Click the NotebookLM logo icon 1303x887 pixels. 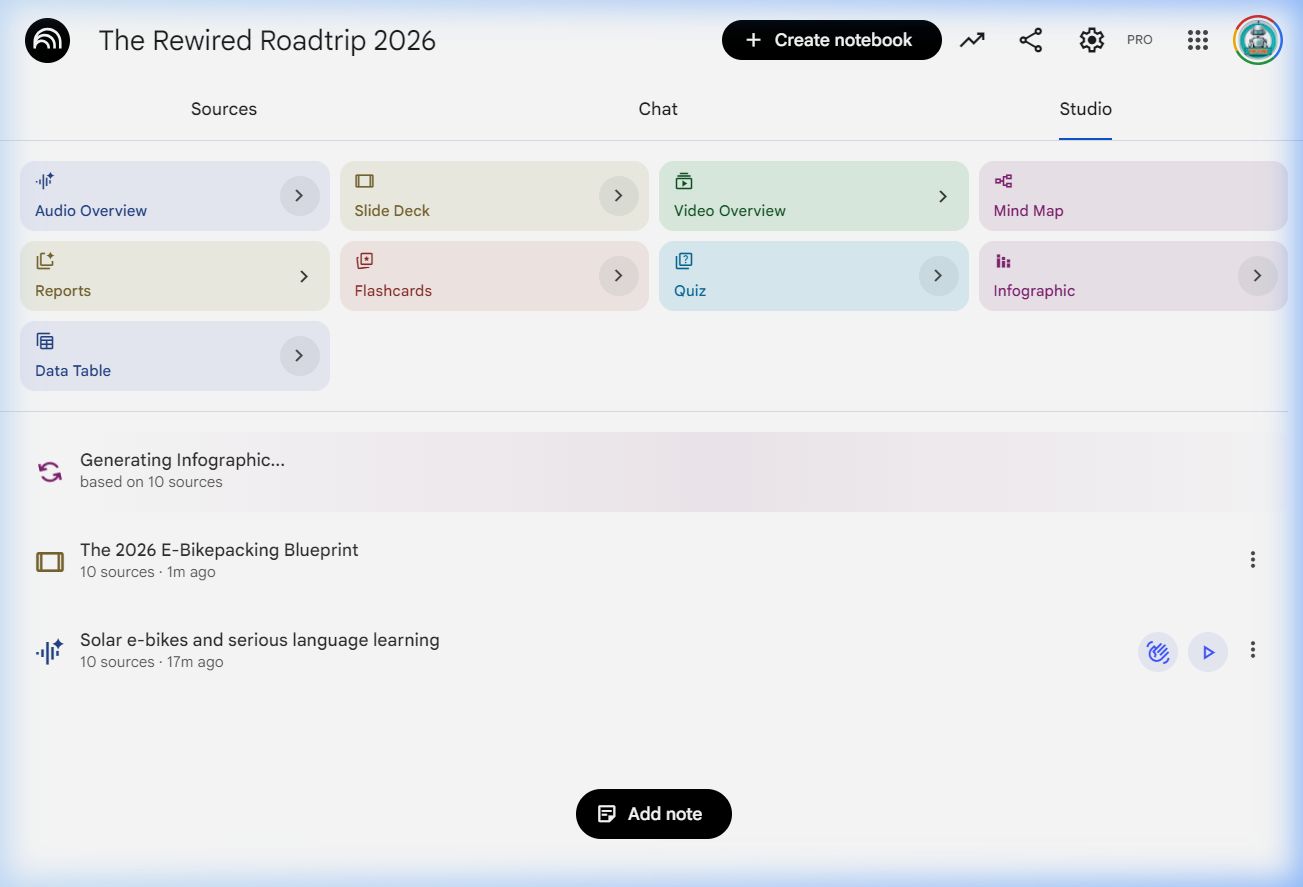[47, 41]
